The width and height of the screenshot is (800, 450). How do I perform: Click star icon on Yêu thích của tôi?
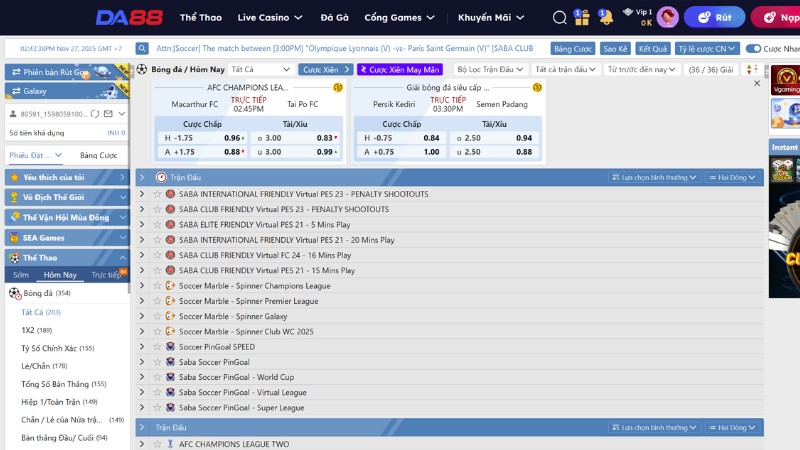(14, 178)
